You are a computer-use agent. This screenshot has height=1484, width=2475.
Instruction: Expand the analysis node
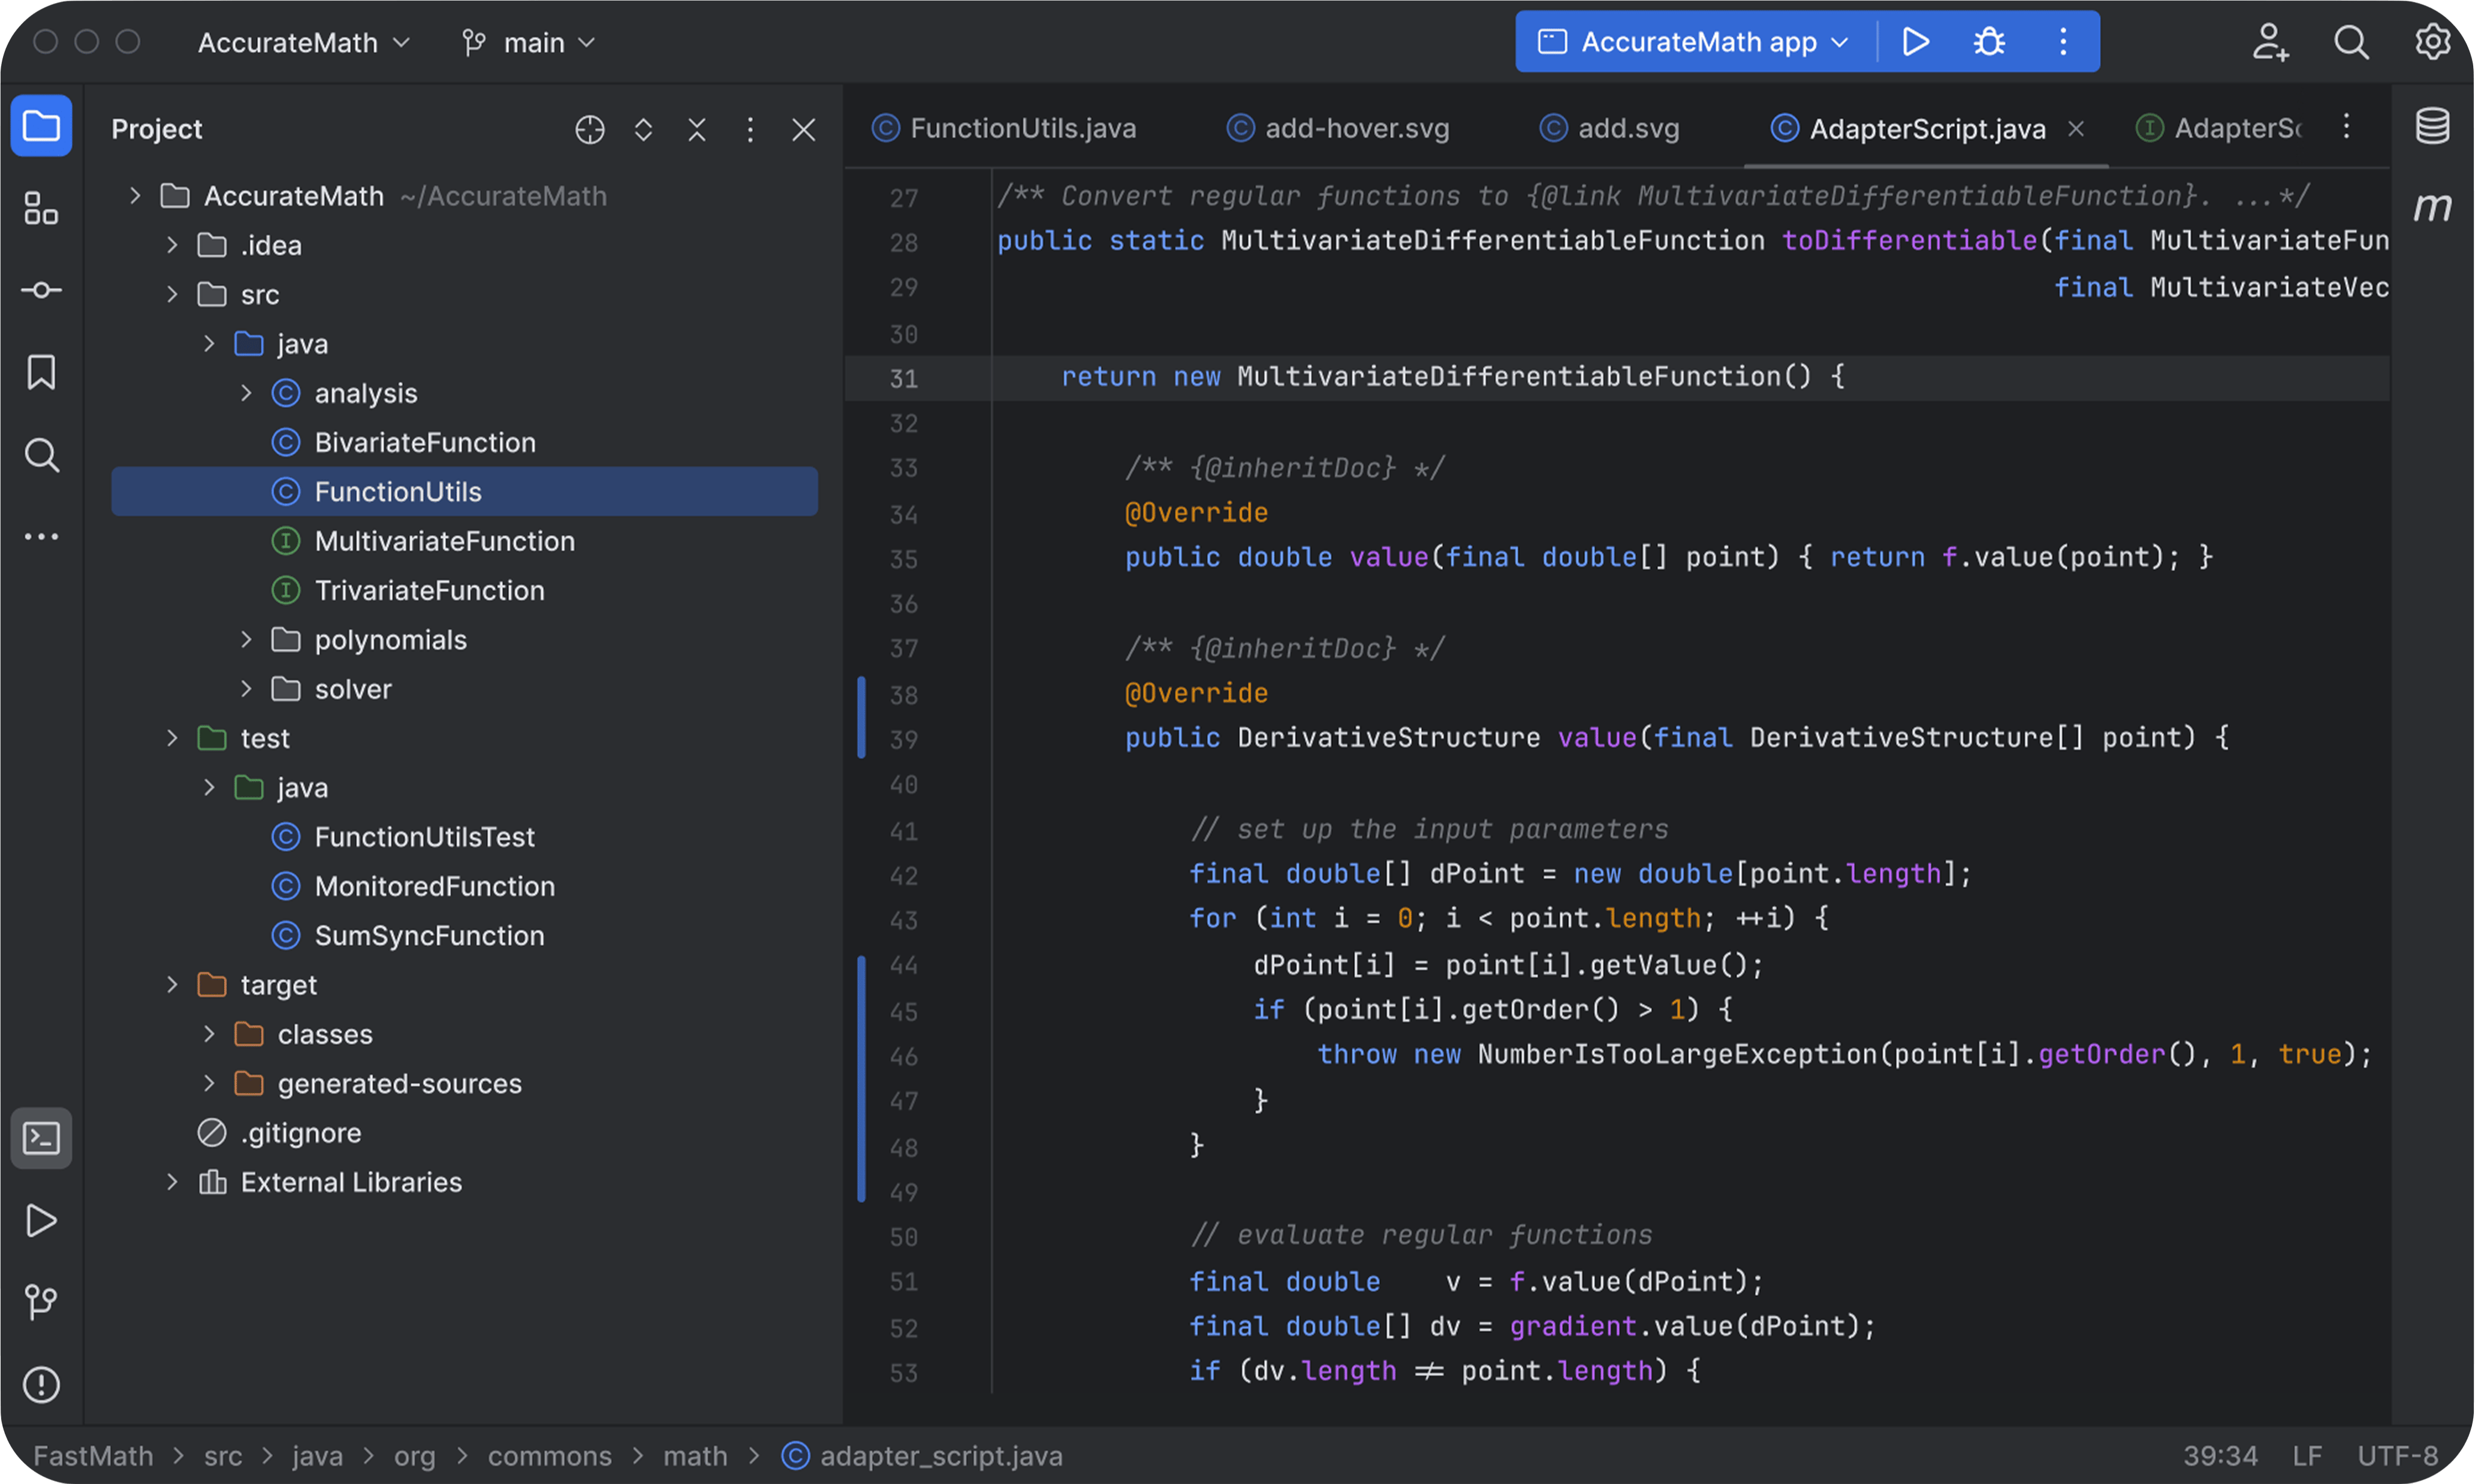[x=246, y=393]
